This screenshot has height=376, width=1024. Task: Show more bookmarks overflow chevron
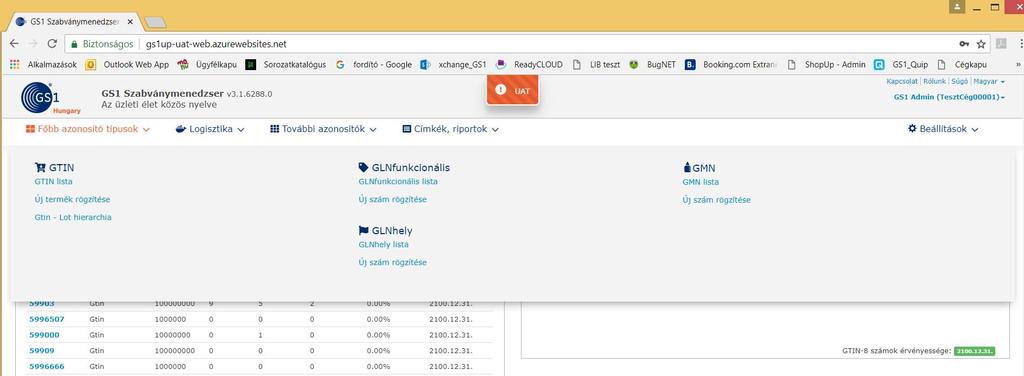(x=1018, y=65)
